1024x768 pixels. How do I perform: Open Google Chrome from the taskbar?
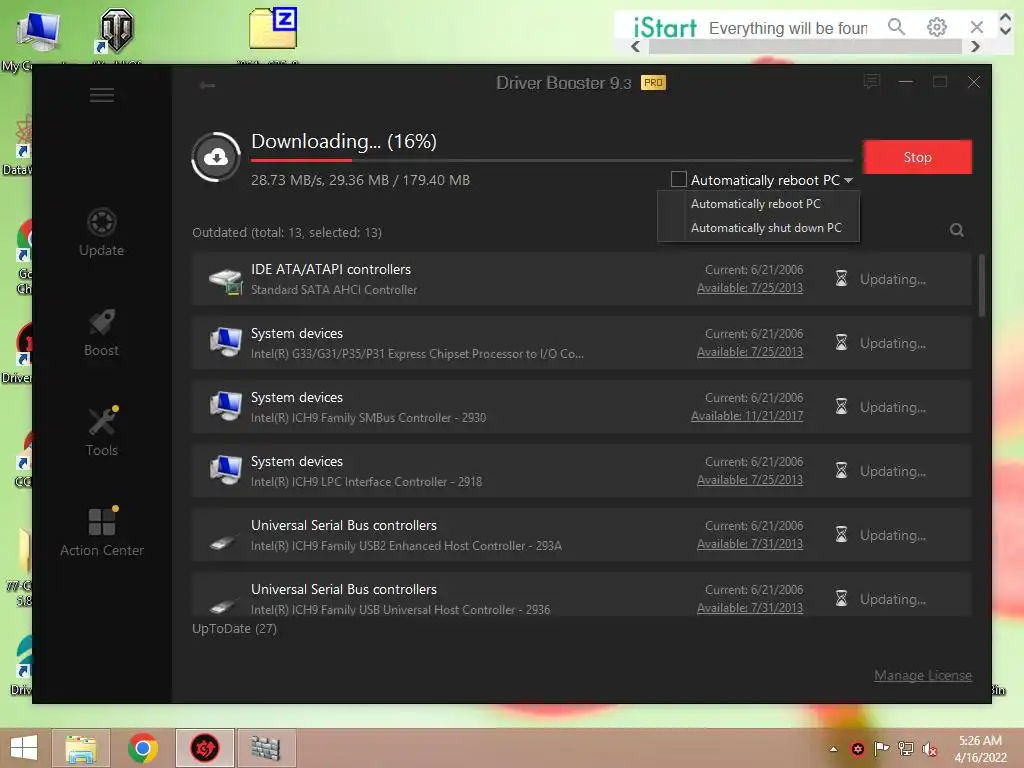click(x=143, y=748)
